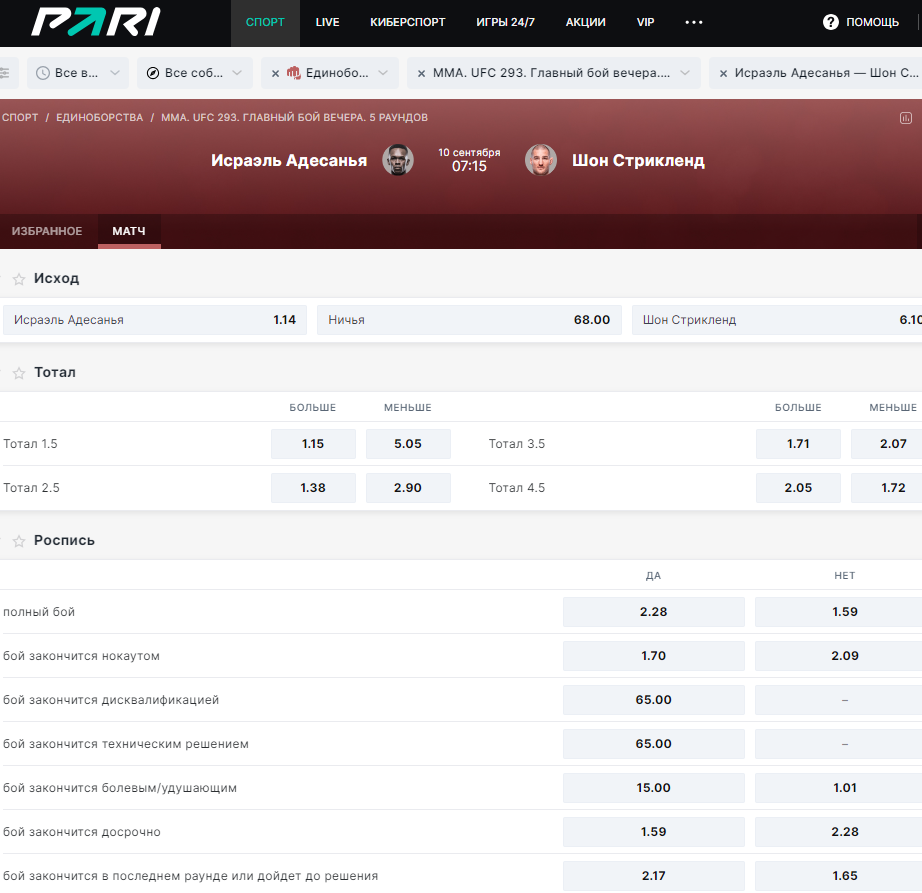Go to КИБЕРСПОРТ section
This screenshot has height=893, width=922.
tap(407, 22)
